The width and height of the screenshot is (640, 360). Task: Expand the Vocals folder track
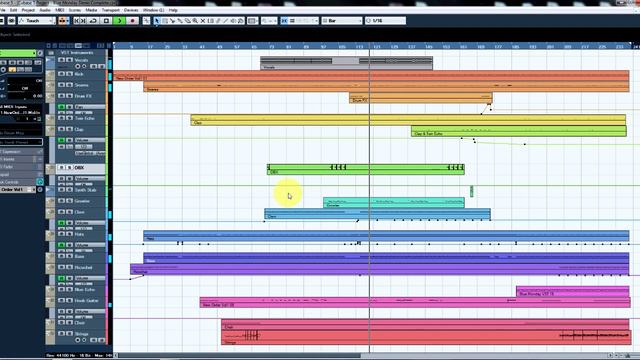pyautogui.click(x=50, y=60)
